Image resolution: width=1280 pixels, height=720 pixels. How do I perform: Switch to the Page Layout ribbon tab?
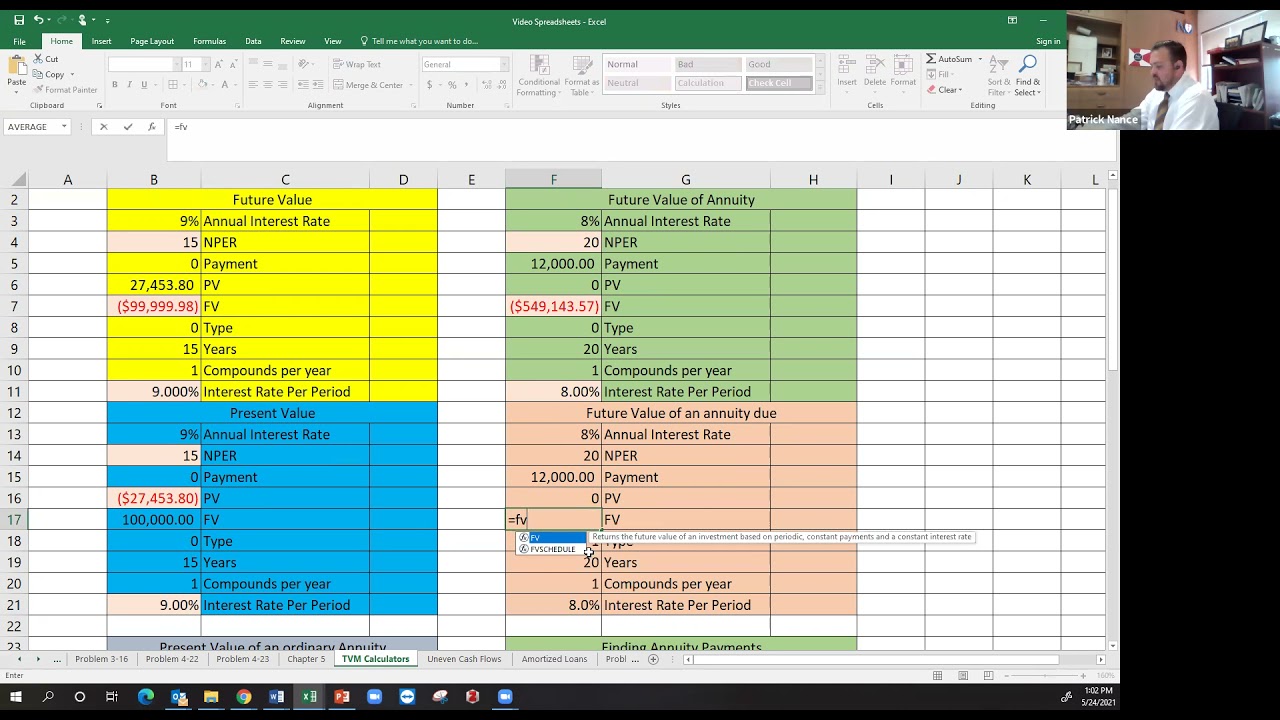(152, 41)
